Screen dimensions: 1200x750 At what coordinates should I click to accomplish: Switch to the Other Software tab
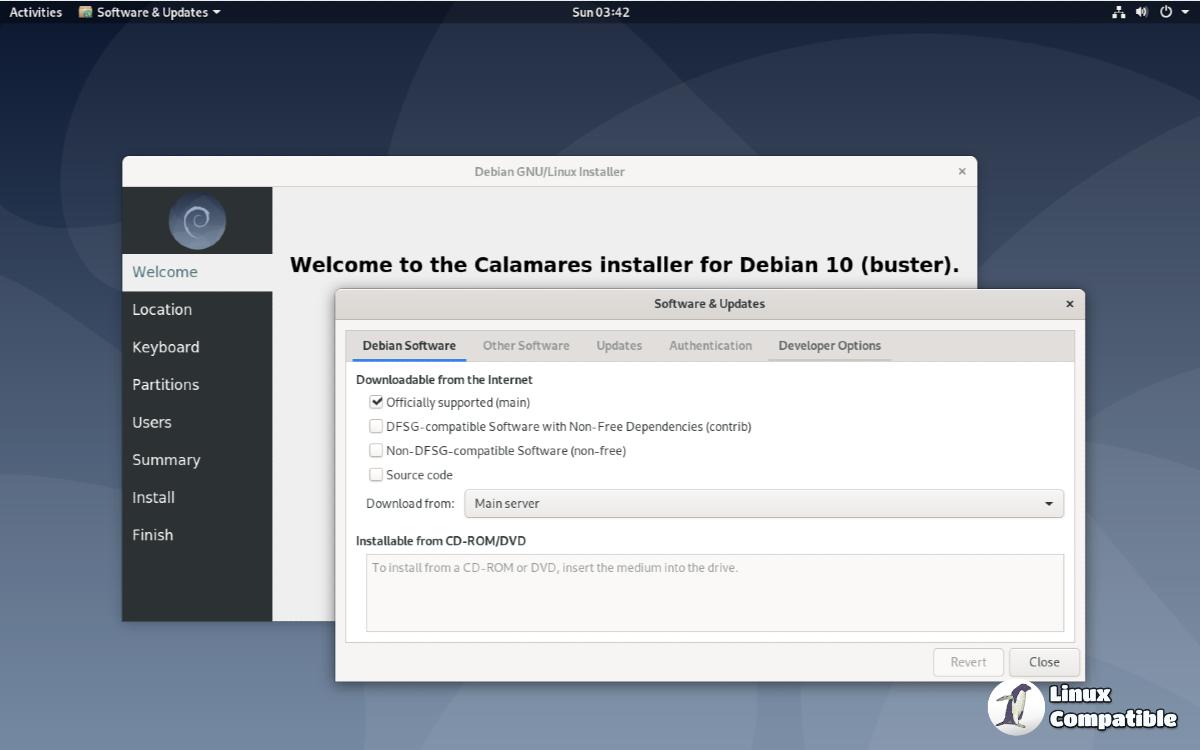pos(526,346)
